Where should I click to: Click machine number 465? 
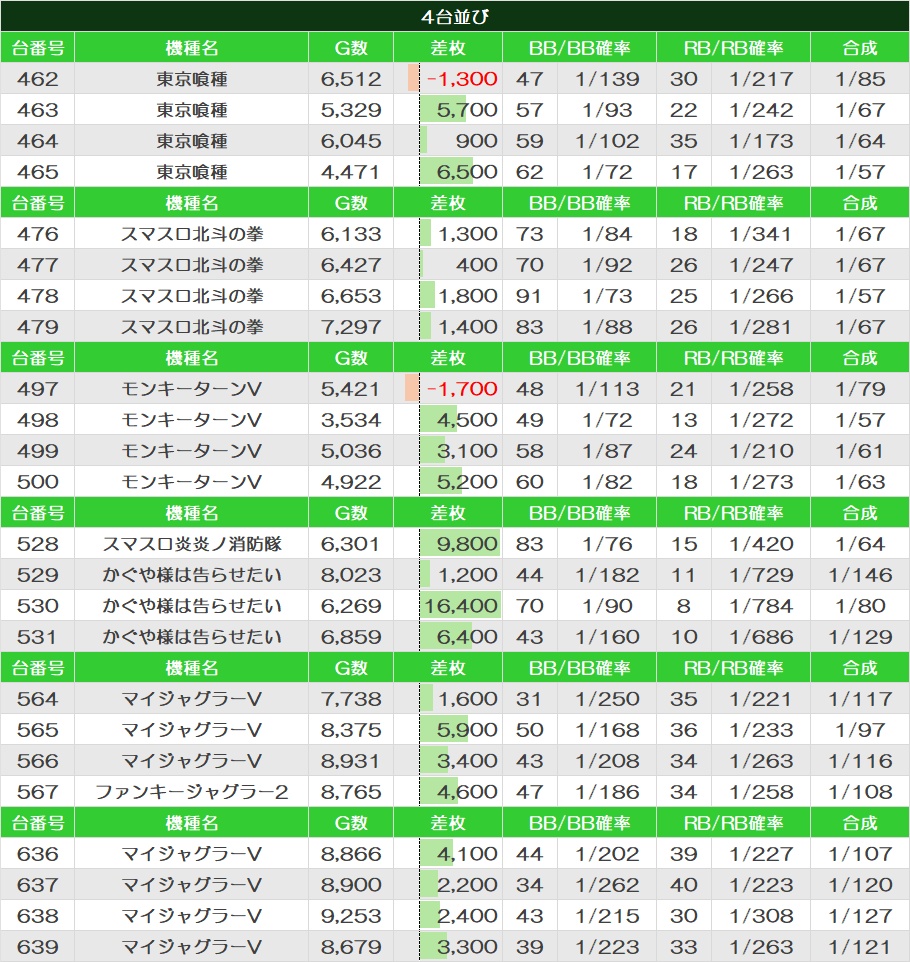37,172
